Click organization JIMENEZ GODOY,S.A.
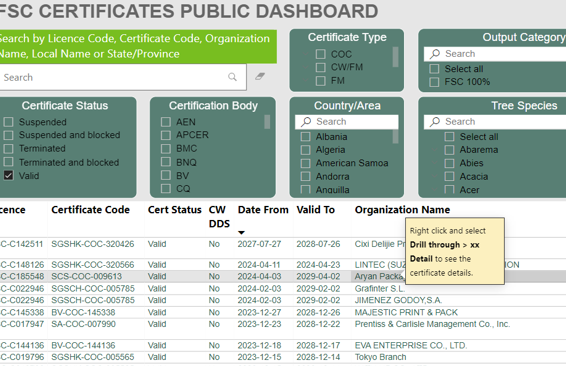 398,300
